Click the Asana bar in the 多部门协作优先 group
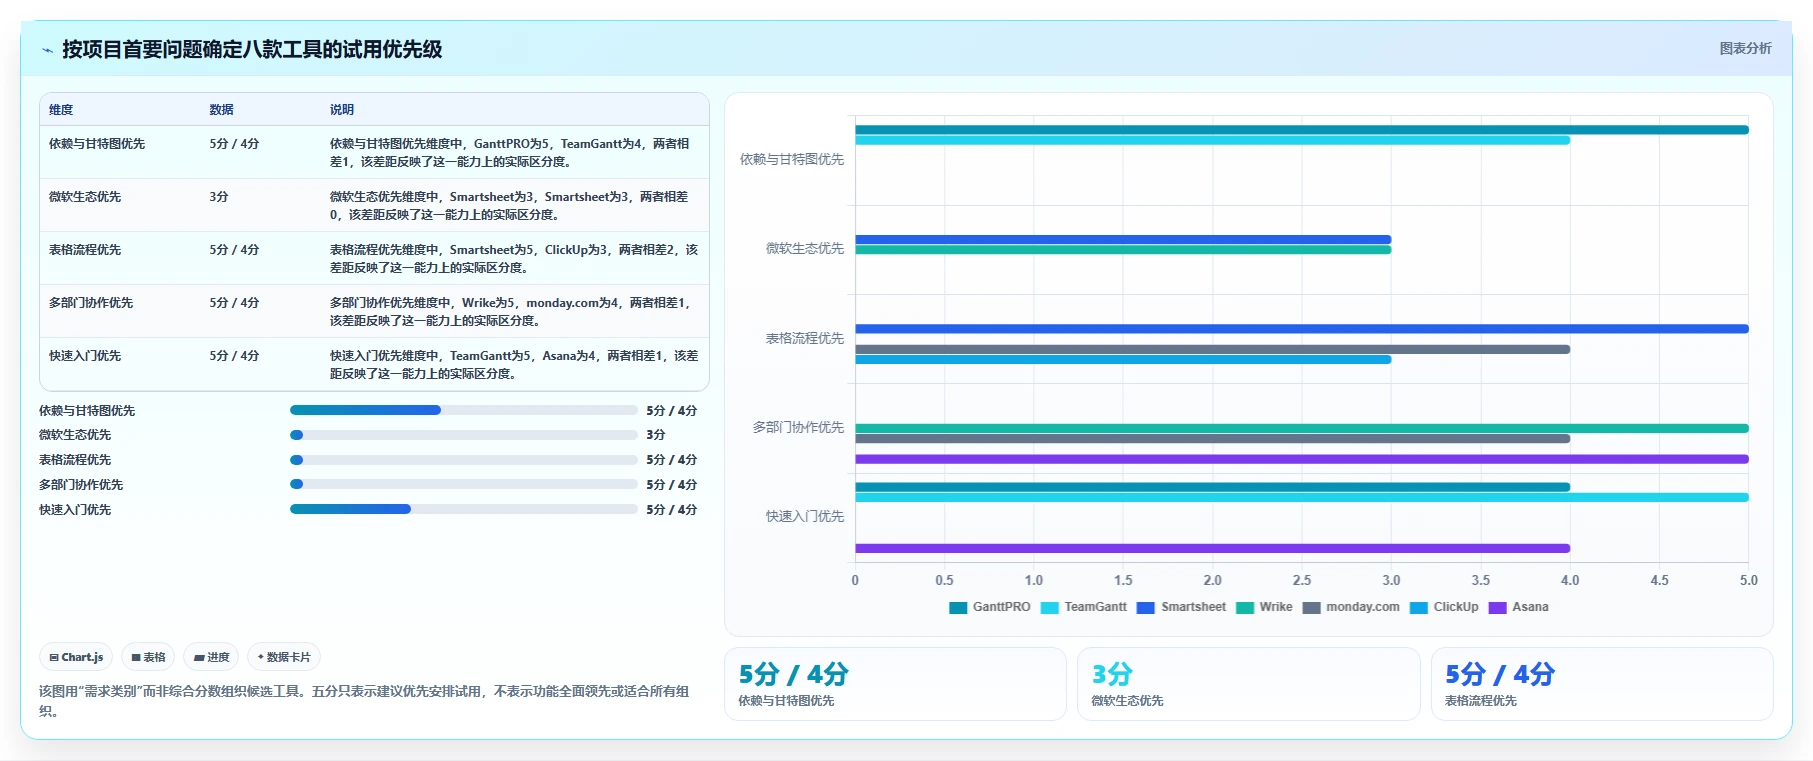The height and width of the screenshot is (761, 1813). [1302, 459]
